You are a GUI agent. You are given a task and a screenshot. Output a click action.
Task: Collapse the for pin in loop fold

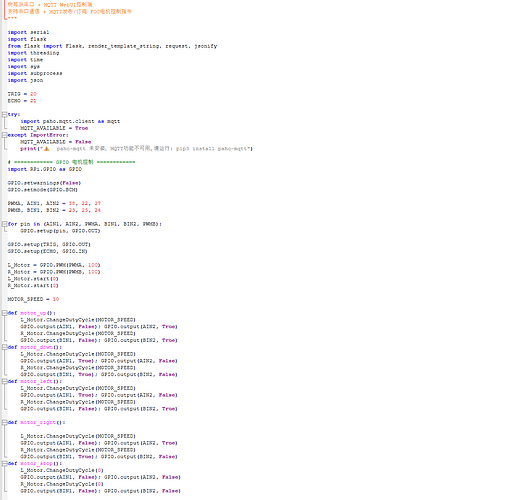(x=4, y=224)
